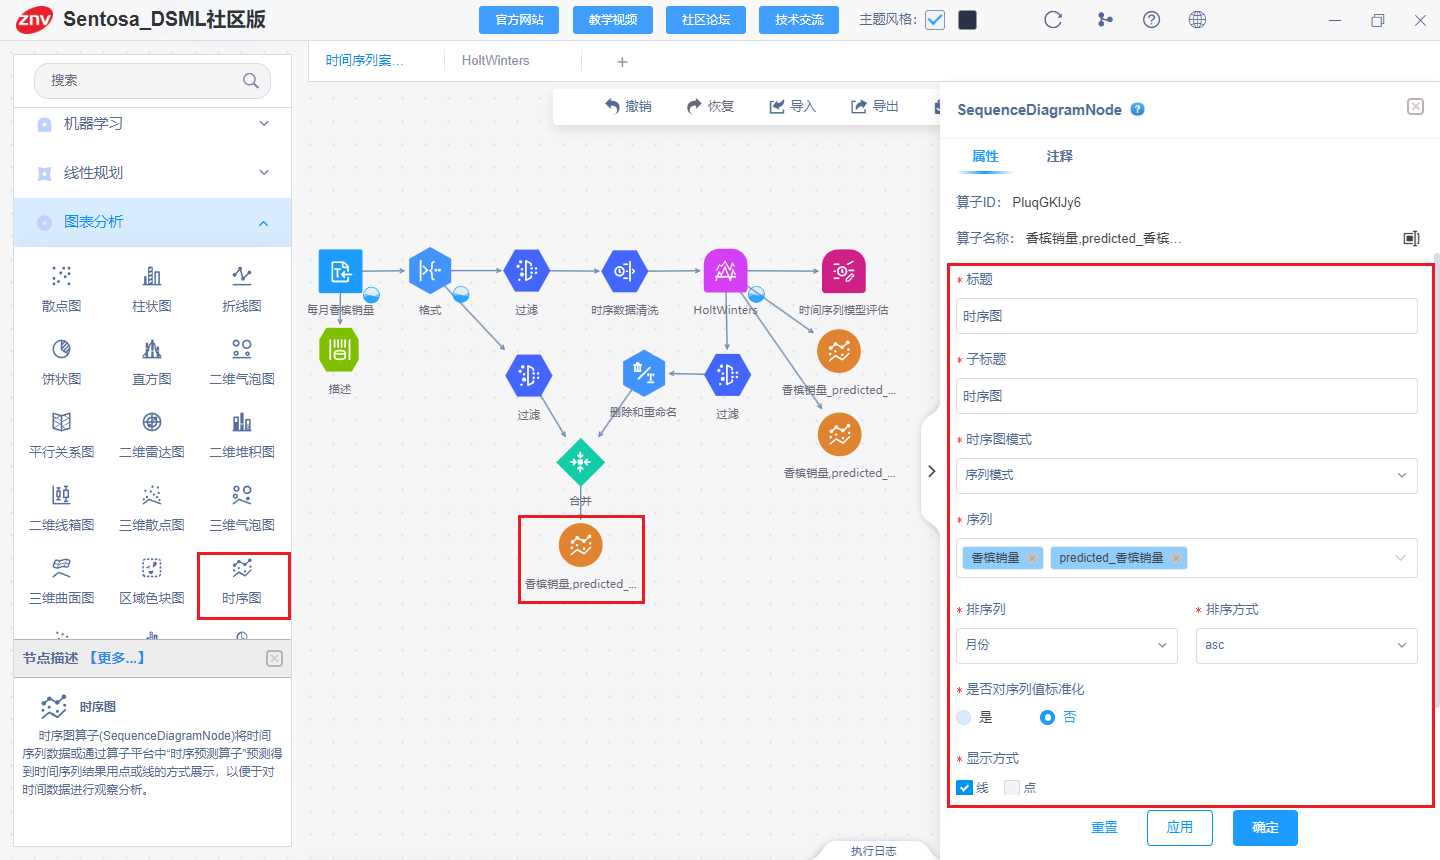Open the 排序列 月份 dropdown
The width and height of the screenshot is (1440, 860).
[1066, 646]
